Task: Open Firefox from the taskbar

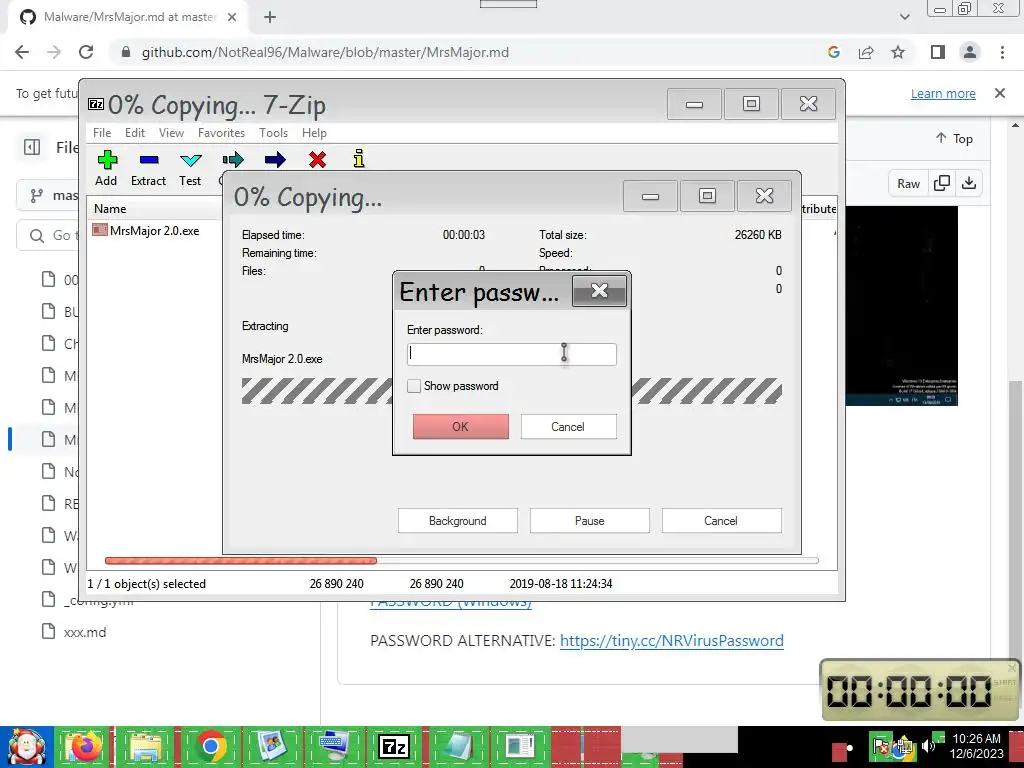Action: 85,747
